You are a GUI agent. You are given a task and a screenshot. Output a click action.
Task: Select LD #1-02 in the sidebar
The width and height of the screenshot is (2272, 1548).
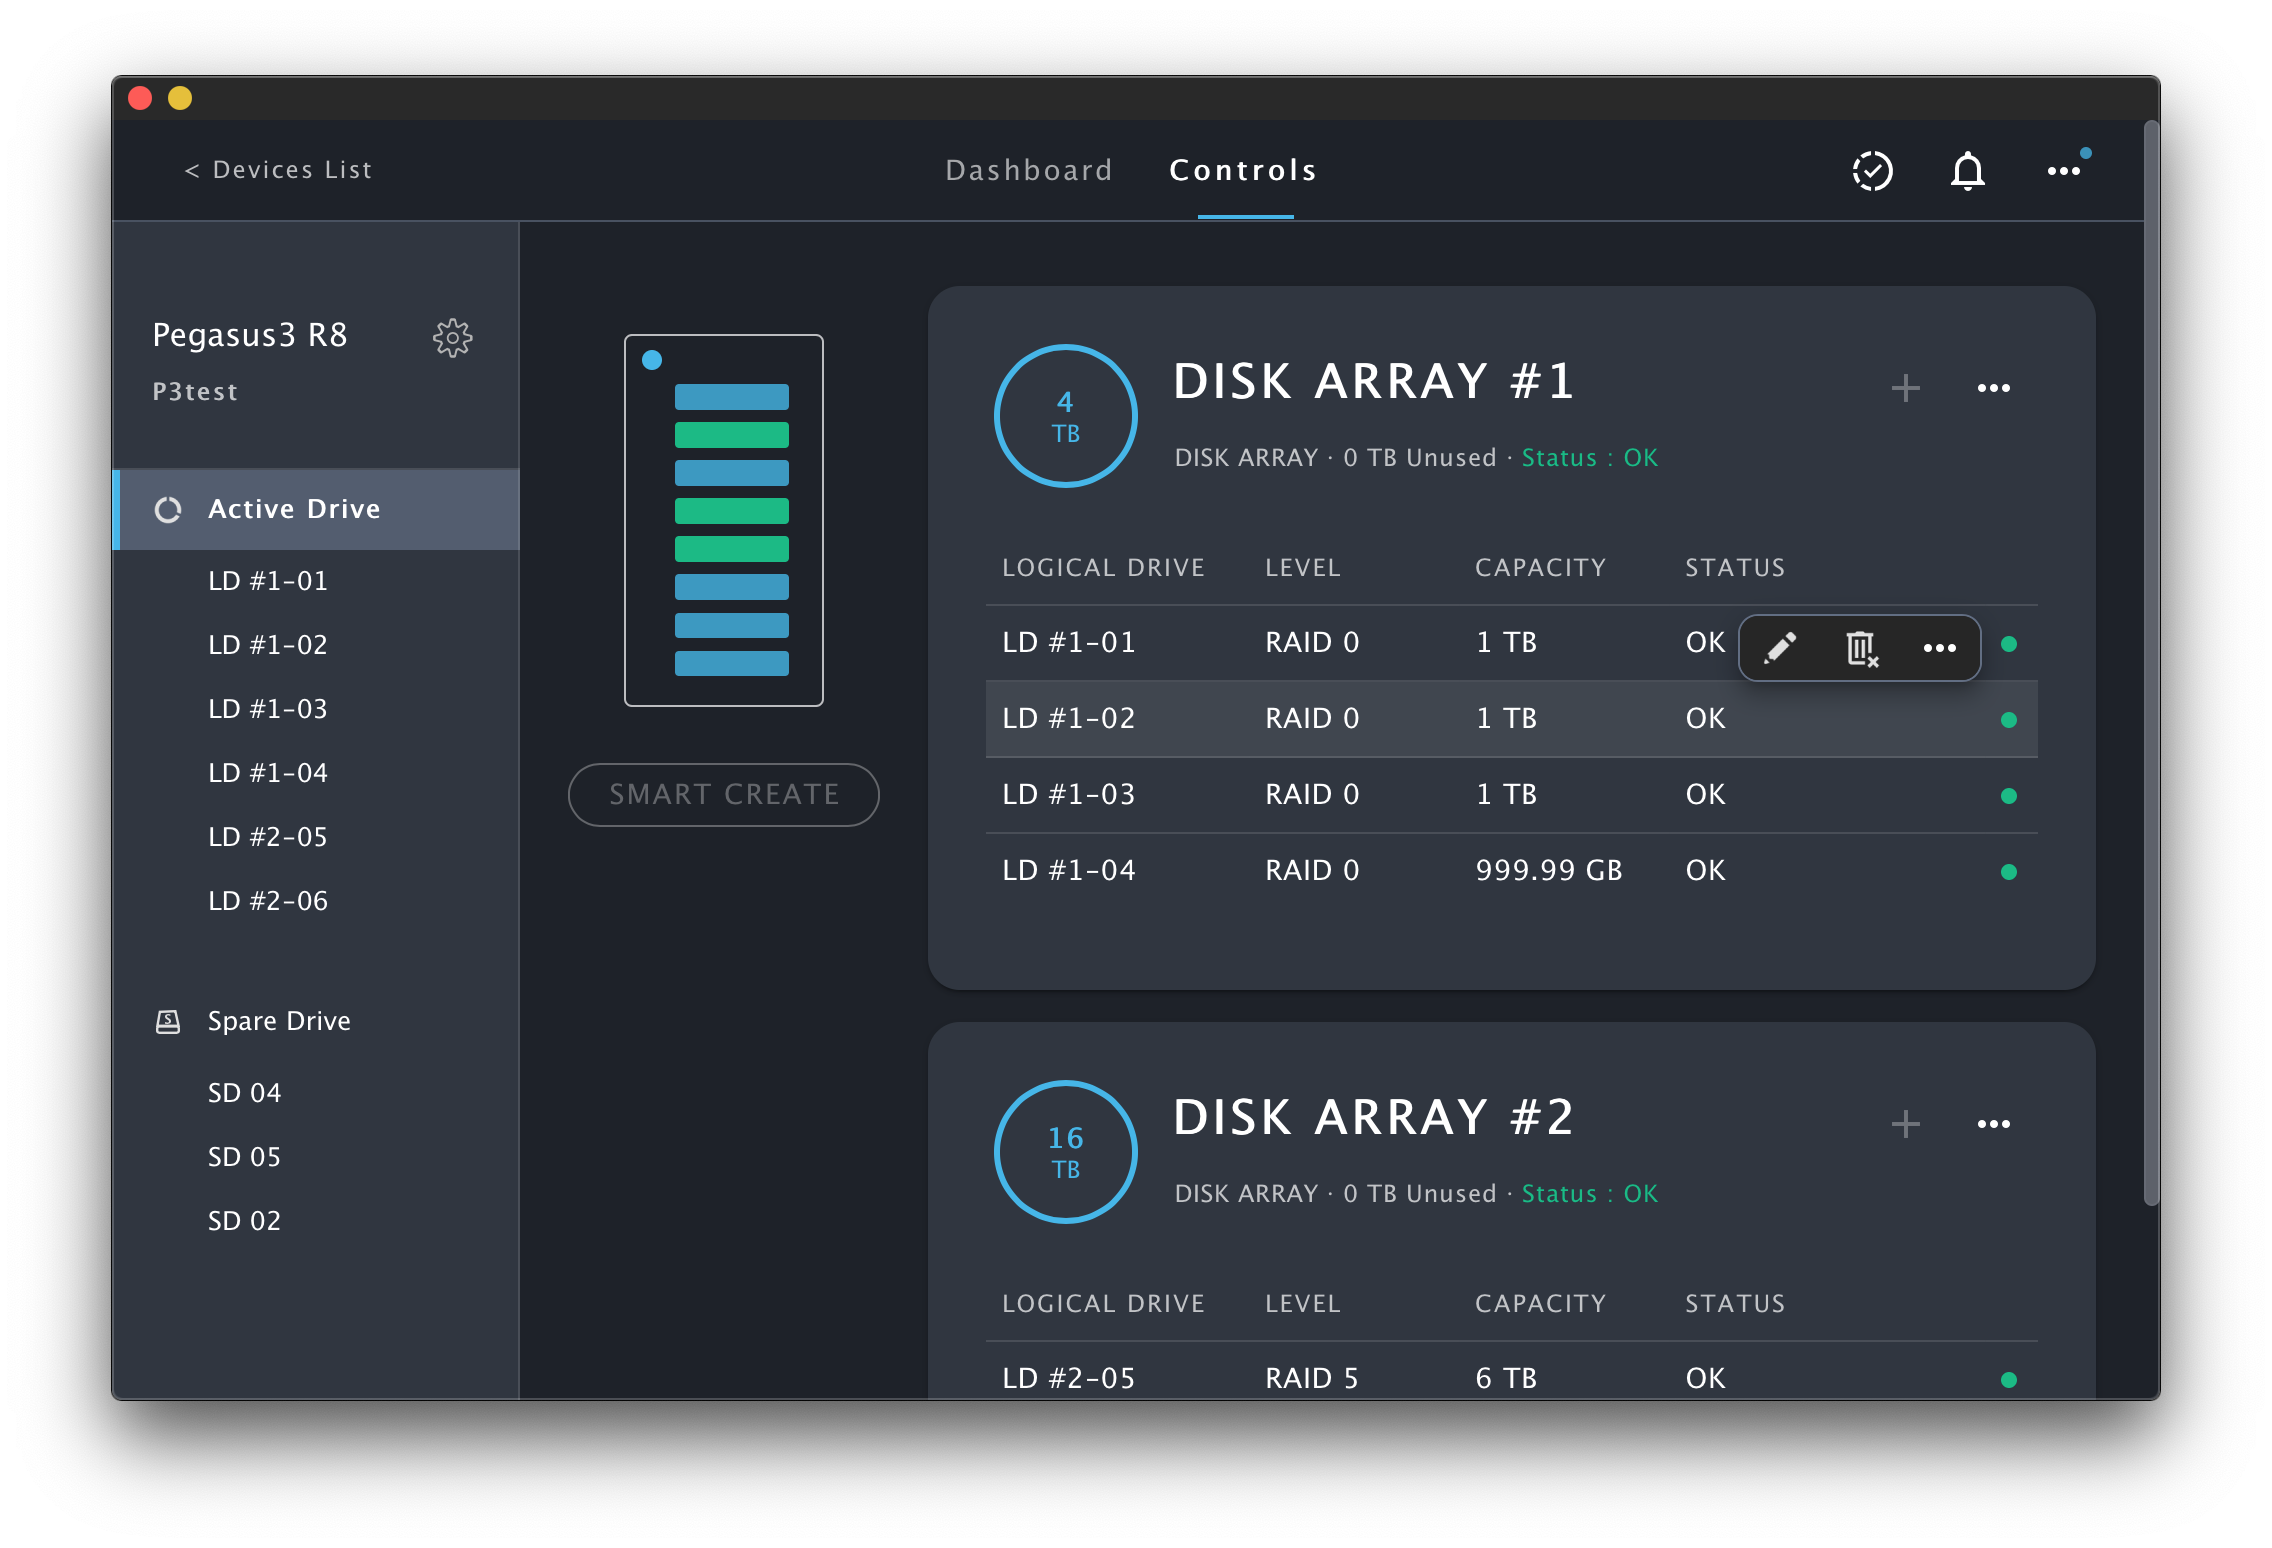pyautogui.click(x=268, y=645)
